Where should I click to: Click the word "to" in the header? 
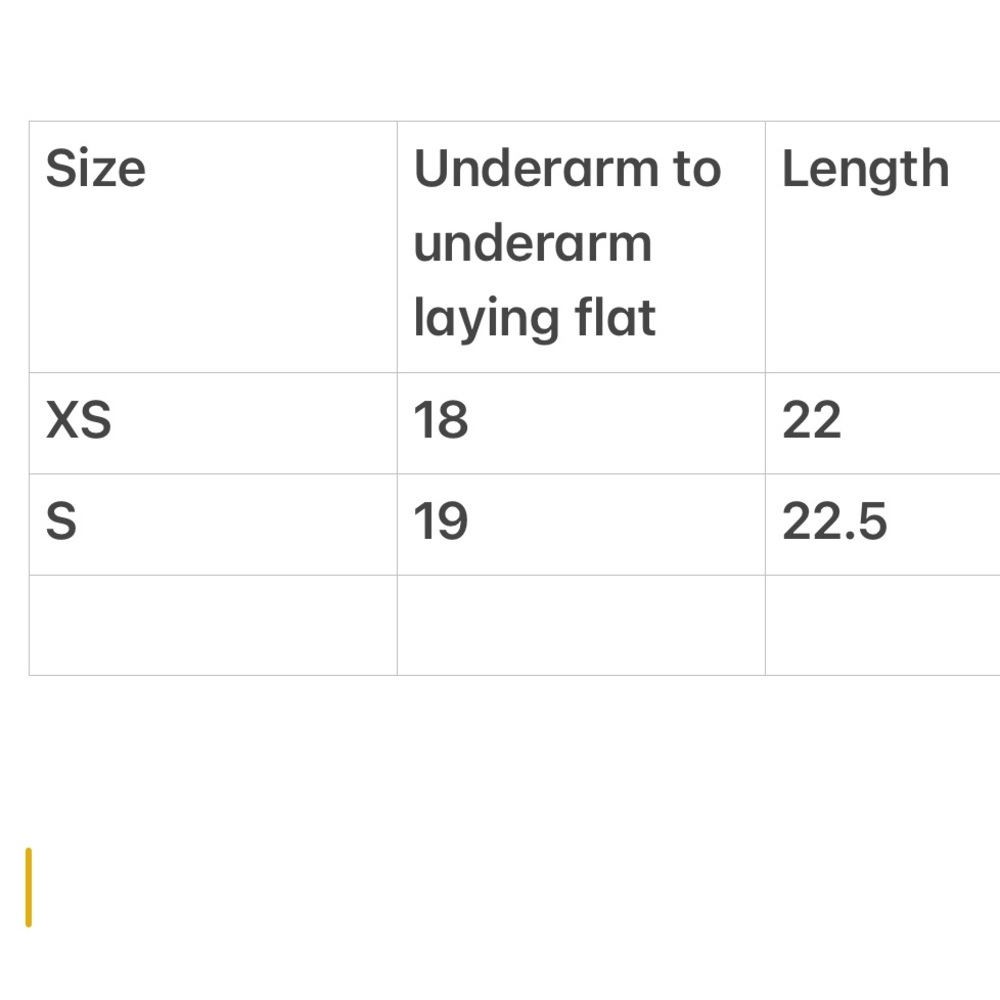coord(696,169)
